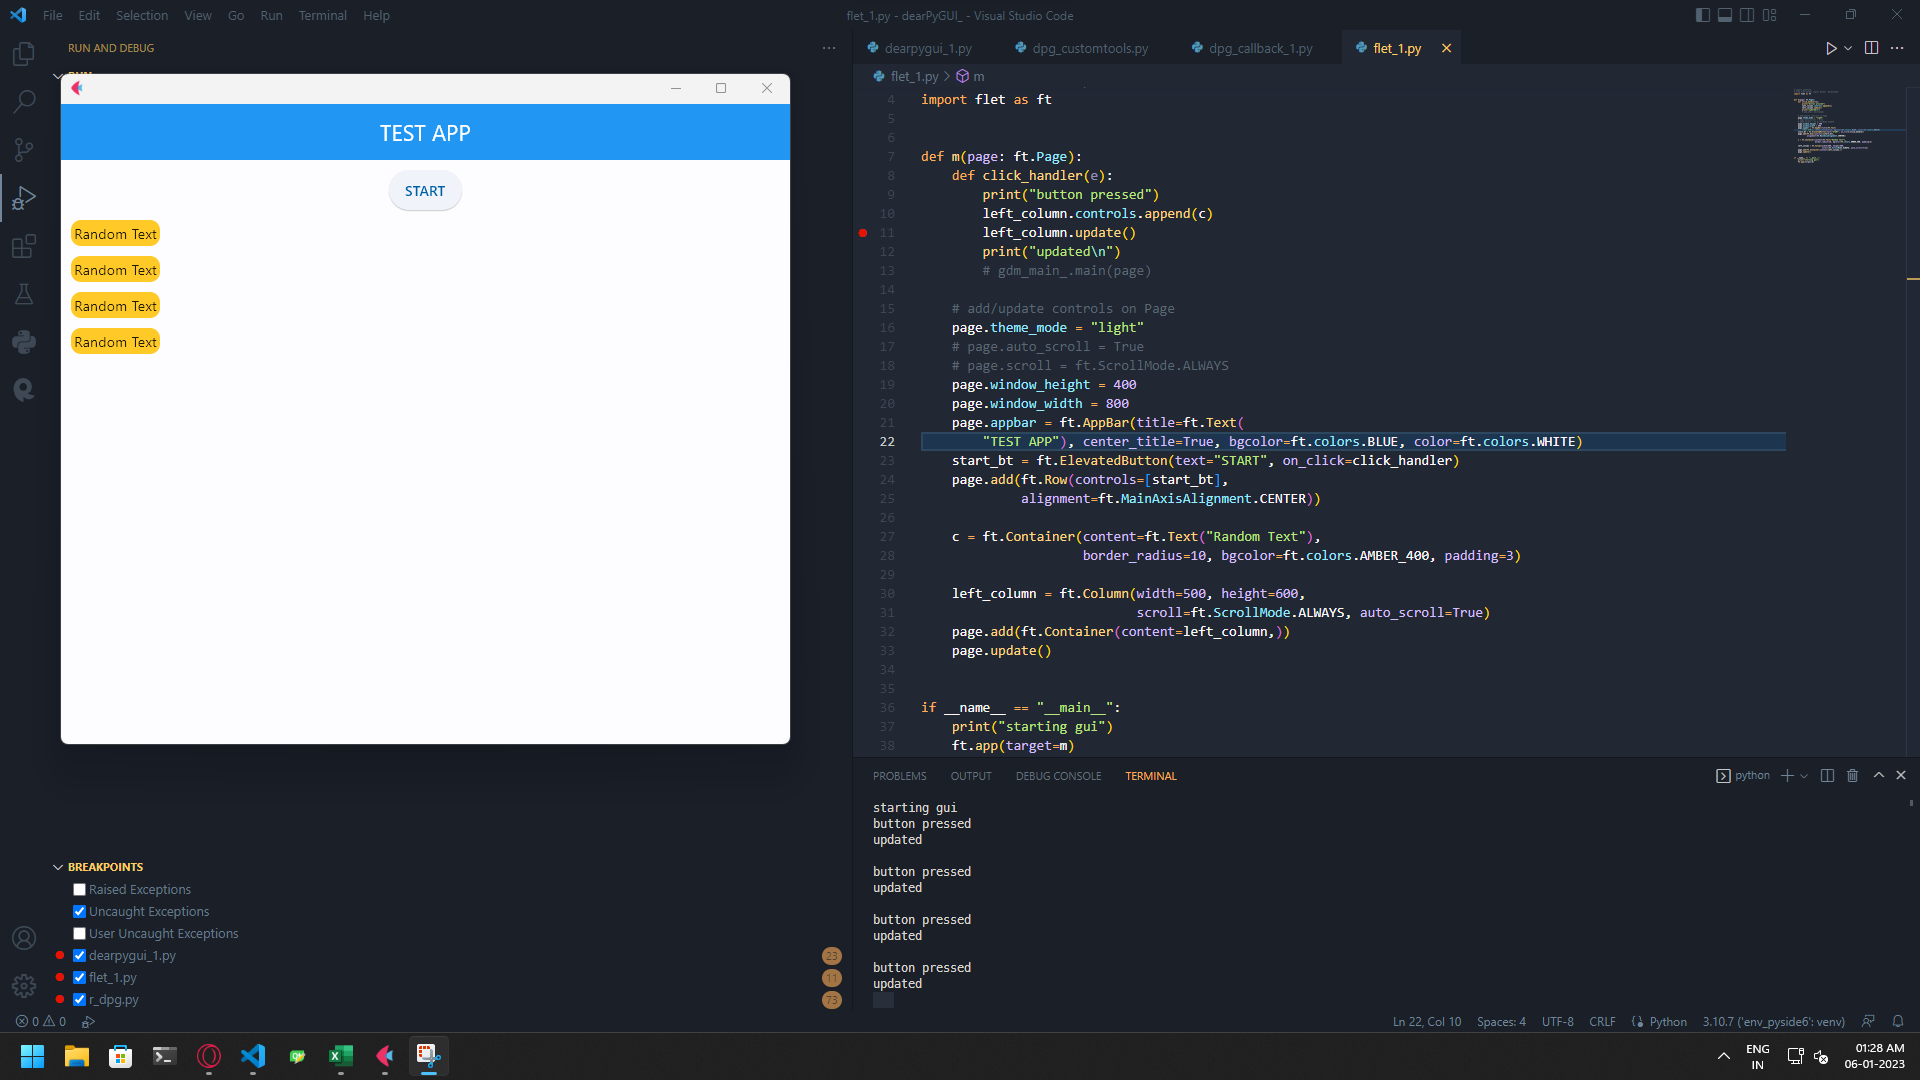Screen dimensions: 1920x1080
Task: Open the Explorer view in activity bar
Action: tap(24, 54)
